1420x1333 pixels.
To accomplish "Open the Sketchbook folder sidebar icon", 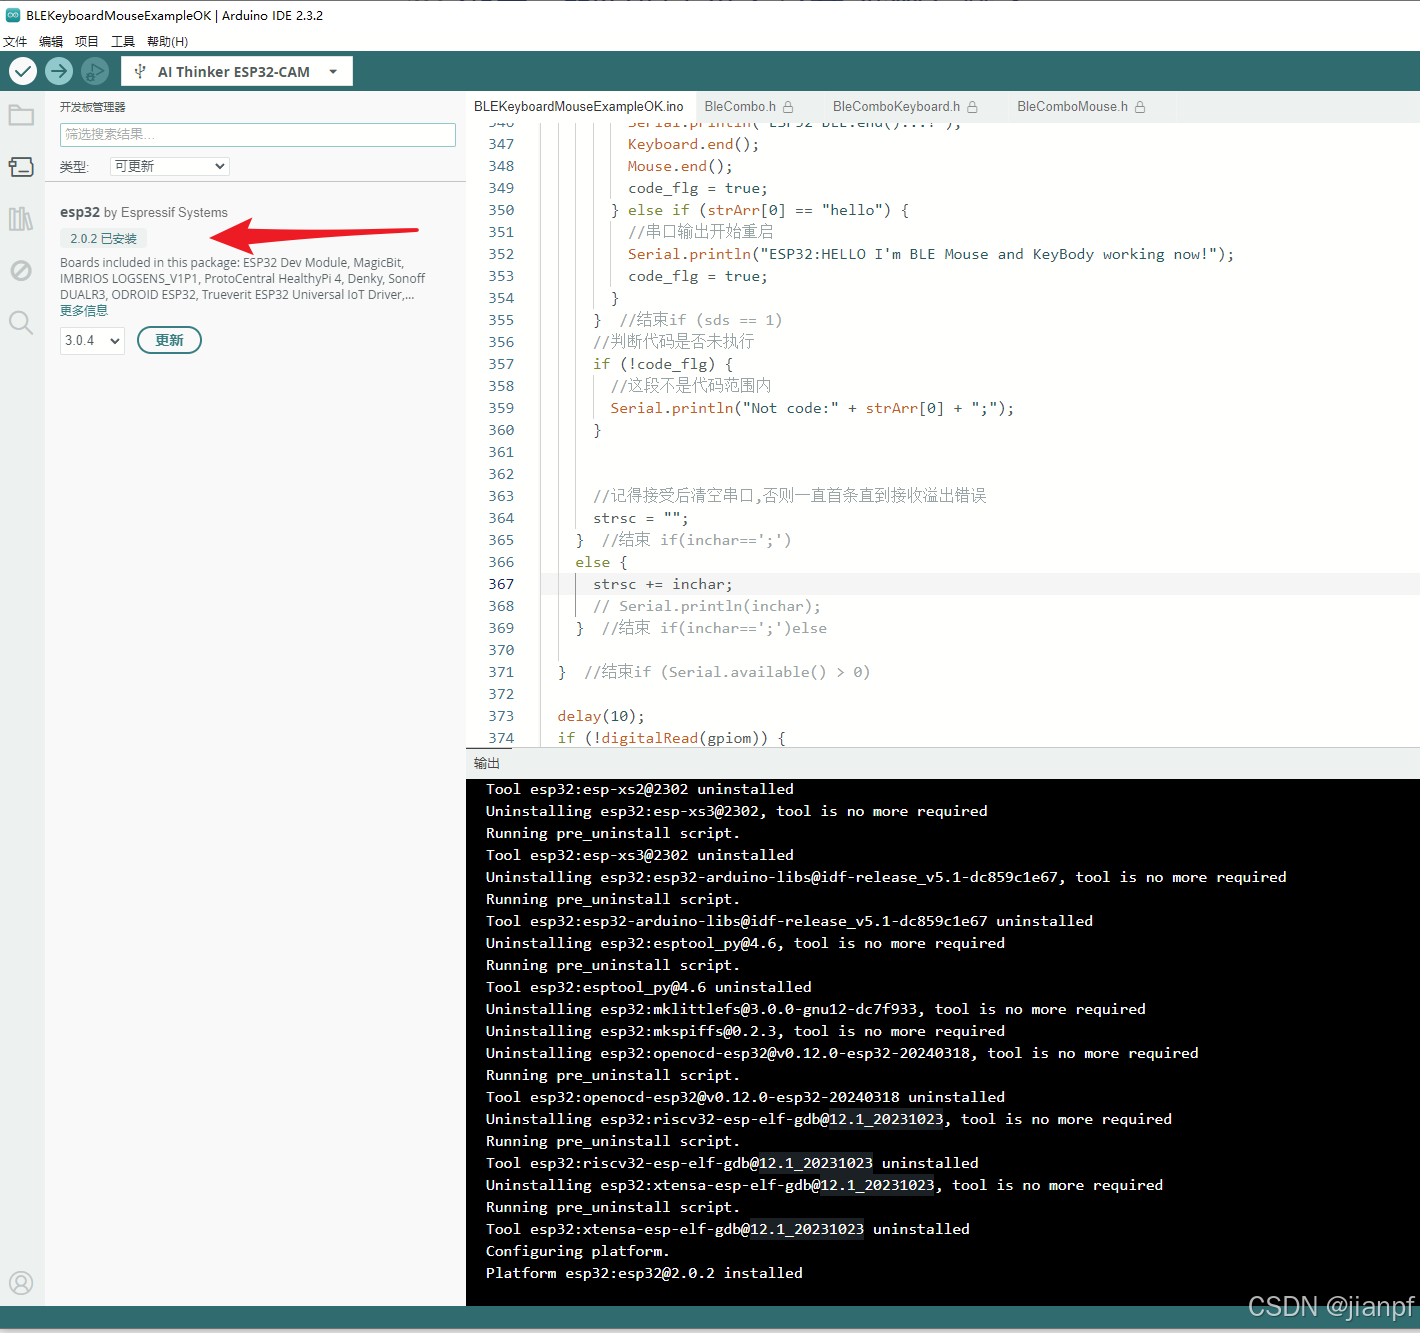I will (x=21, y=115).
